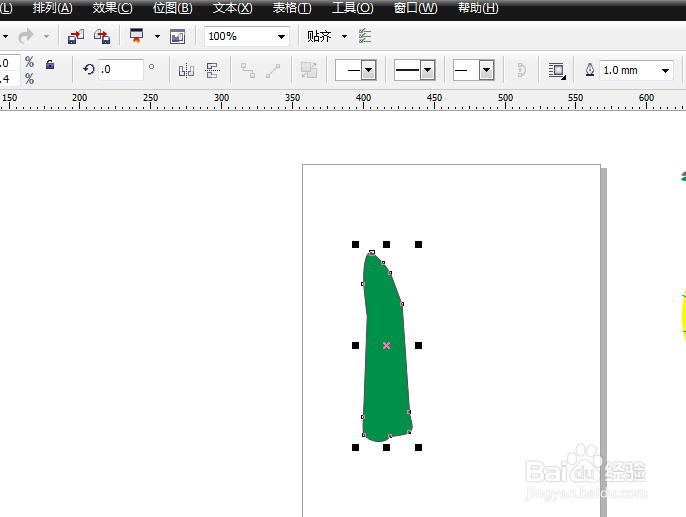Click the bottom-right selection handle
Screen dimensions: 686x517
[x=418, y=447]
